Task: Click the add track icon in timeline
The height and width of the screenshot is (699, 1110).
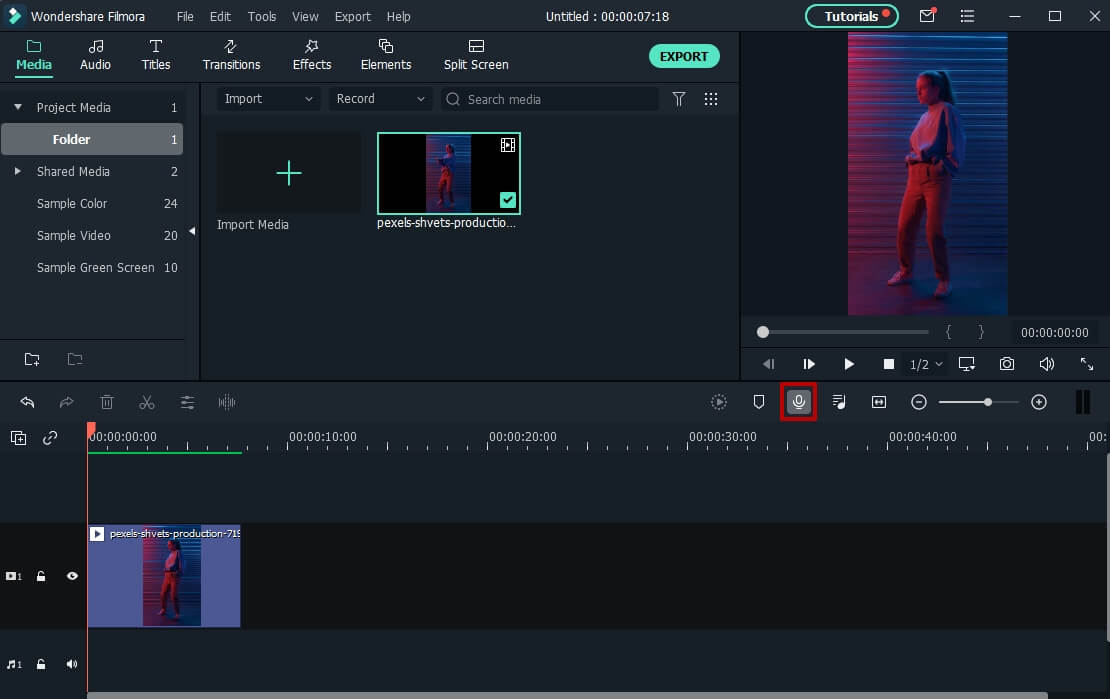Action: [18, 438]
